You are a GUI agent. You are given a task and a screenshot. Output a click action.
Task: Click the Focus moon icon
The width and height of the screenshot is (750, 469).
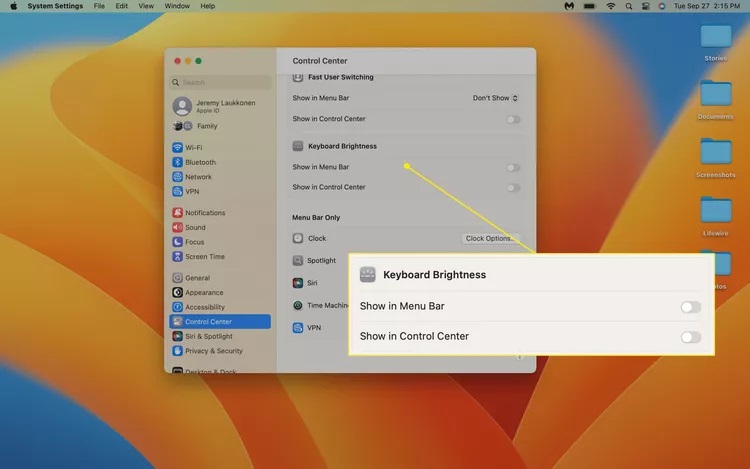point(177,242)
